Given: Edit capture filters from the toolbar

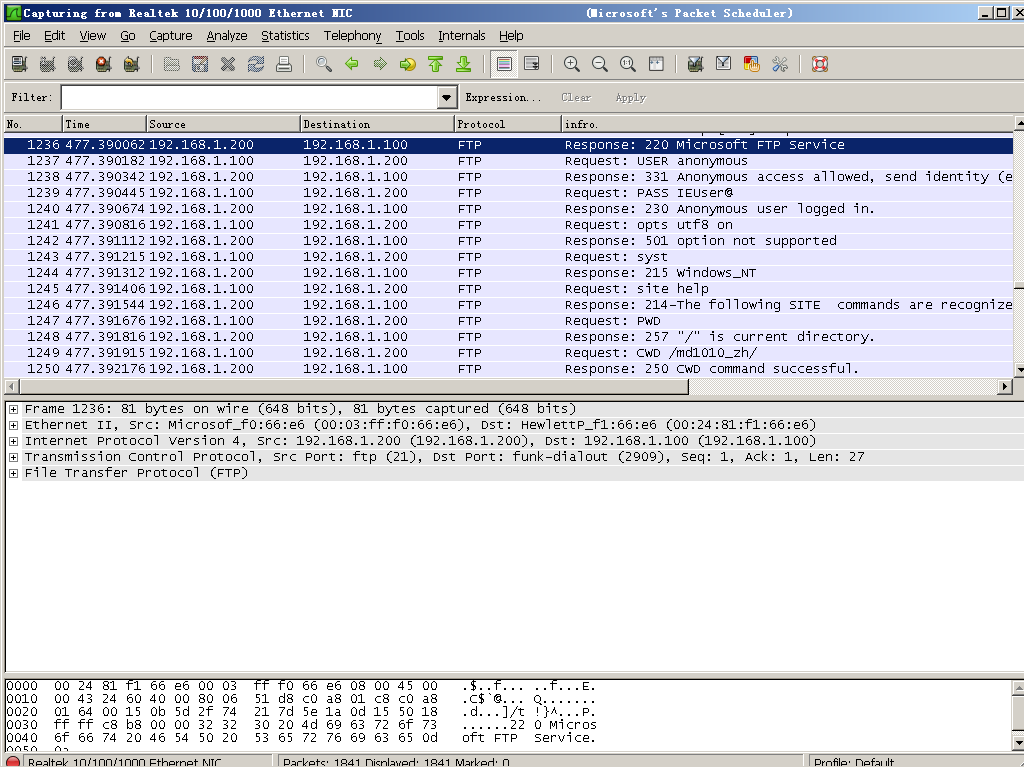Looking at the screenshot, I should pos(696,64).
